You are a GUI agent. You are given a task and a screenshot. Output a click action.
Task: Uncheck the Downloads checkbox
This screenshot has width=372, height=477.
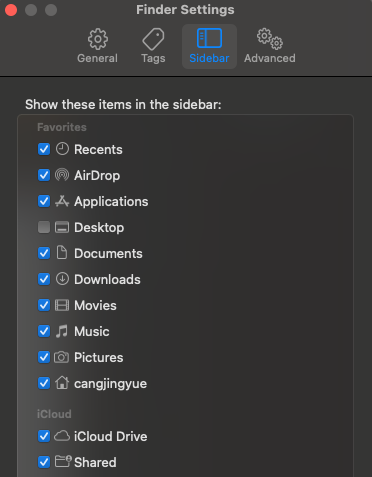(44, 279)
